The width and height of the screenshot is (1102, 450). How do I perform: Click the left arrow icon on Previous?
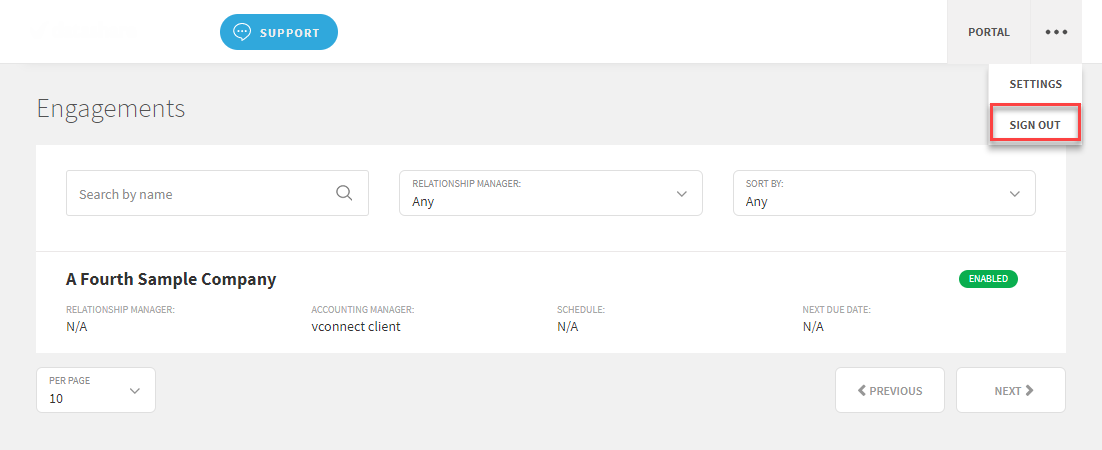tap(862, 391)
